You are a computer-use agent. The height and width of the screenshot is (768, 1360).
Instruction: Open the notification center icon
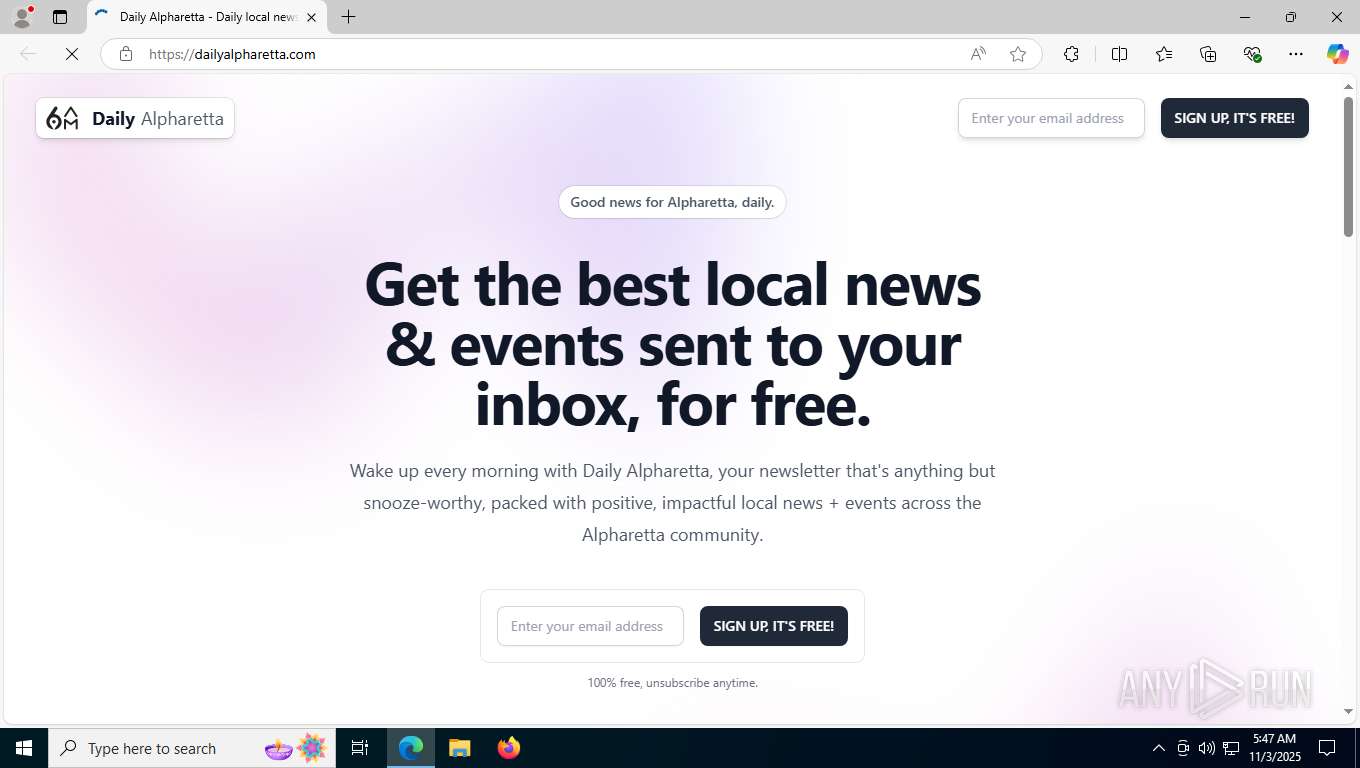[x=1327, y=748]
